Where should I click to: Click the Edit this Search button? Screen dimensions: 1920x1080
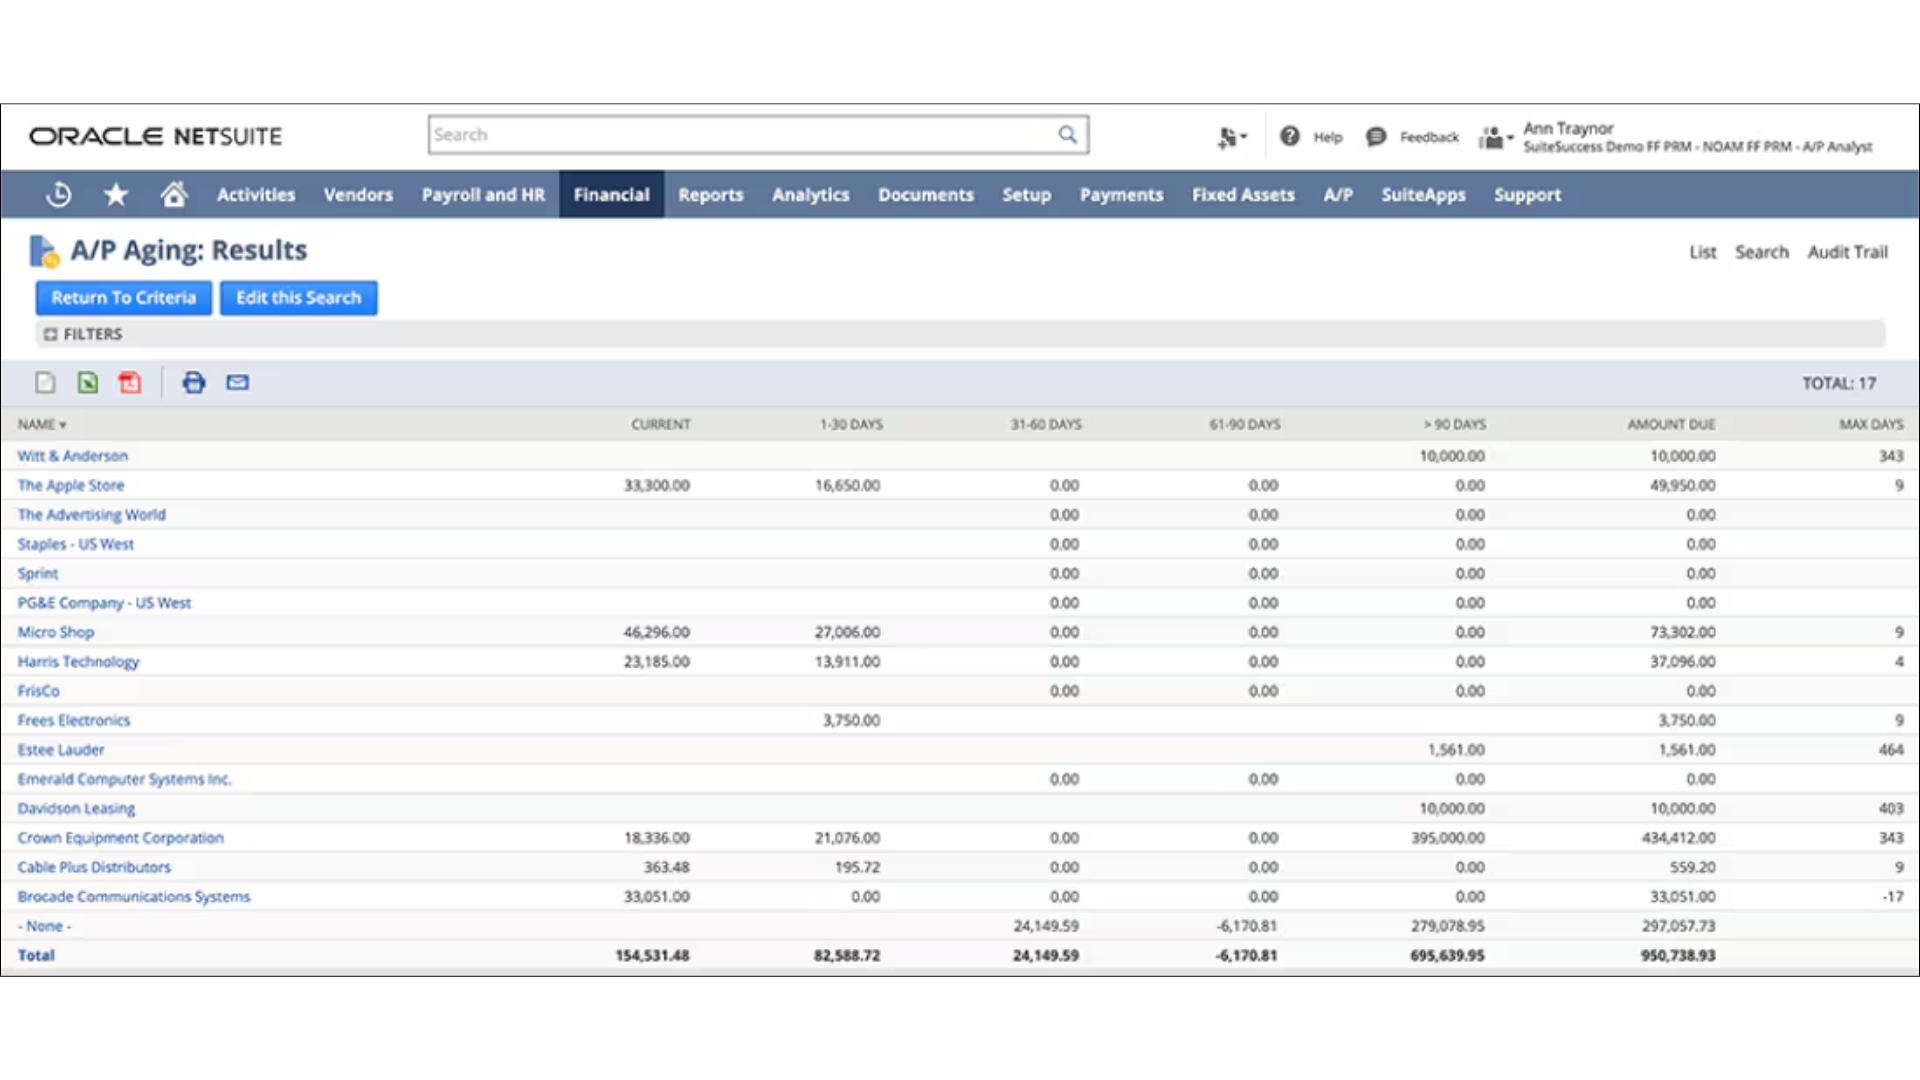(x=297, y=297)
